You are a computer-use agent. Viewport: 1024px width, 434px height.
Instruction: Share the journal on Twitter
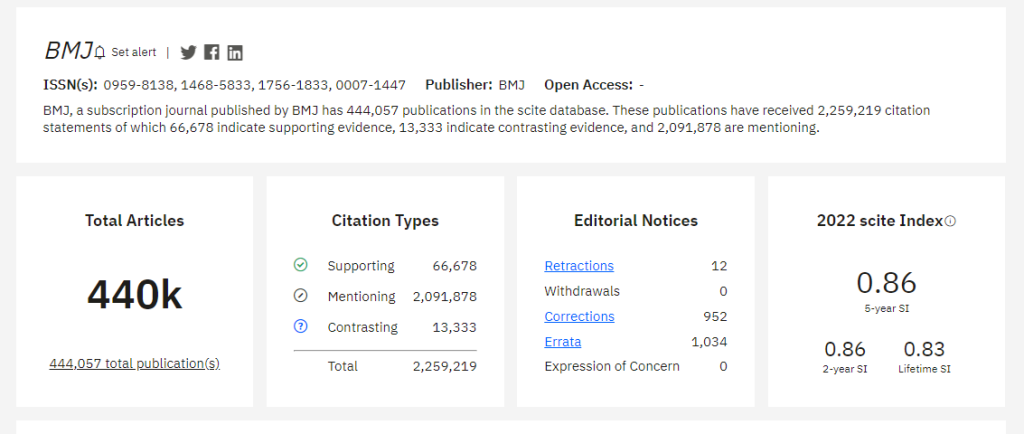(188, 53)
